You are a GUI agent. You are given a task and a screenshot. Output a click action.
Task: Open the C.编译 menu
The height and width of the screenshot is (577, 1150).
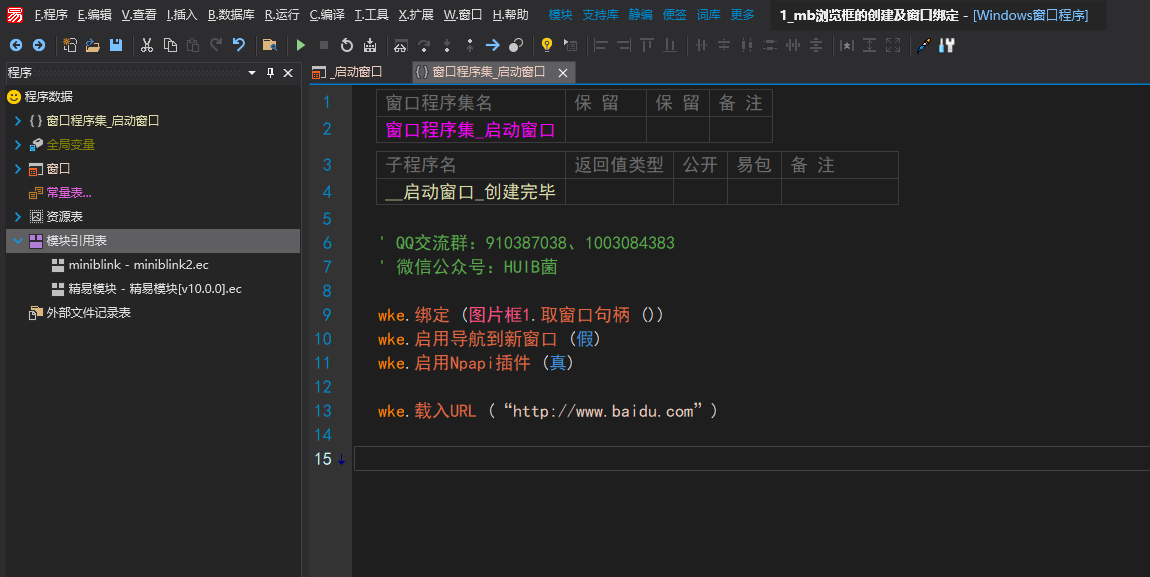(x=327, y=15)
